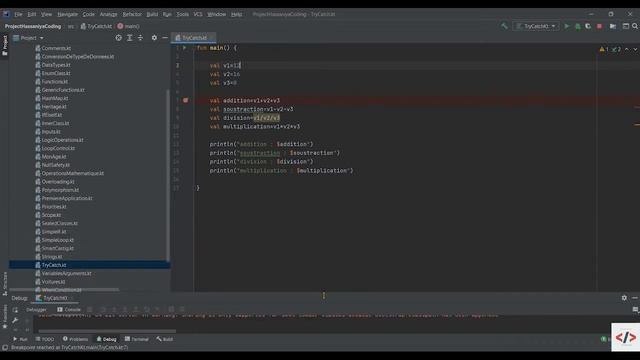Click the vertical Project tool window stripe
This screenshot has height=360, width=640.
tap(4, 45)
